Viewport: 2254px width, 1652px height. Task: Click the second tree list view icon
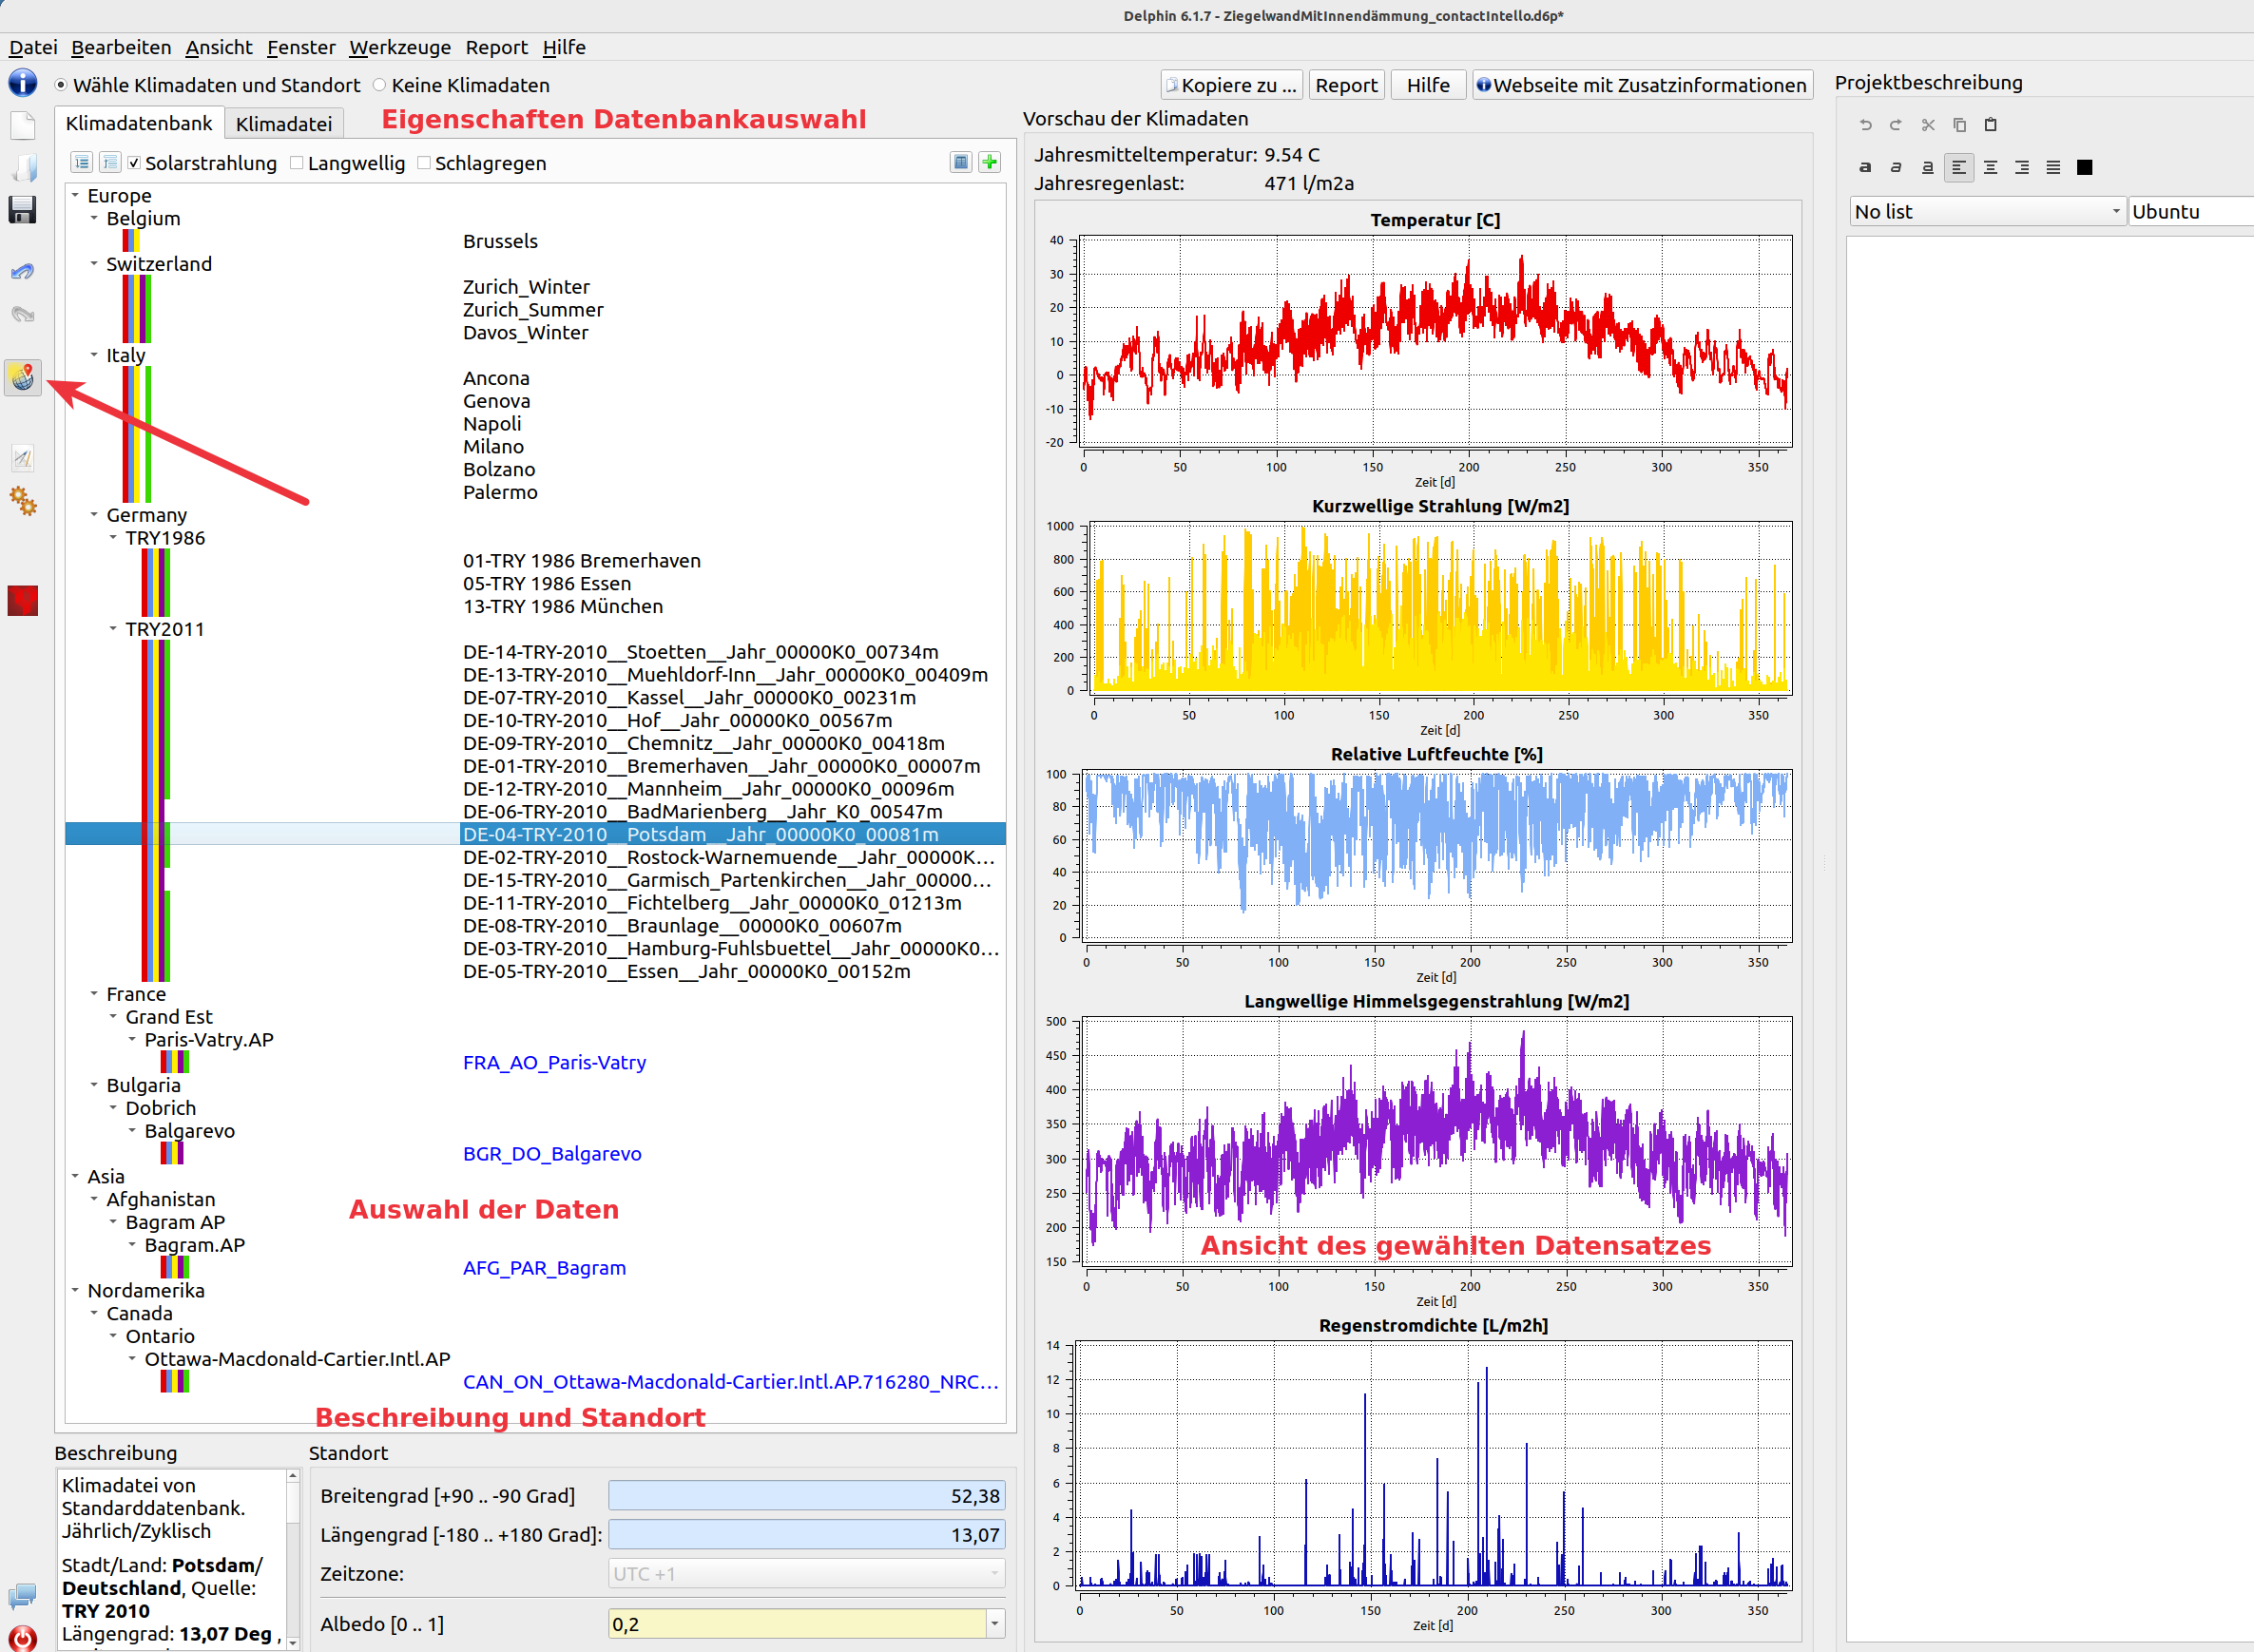[x=110, y=162]
